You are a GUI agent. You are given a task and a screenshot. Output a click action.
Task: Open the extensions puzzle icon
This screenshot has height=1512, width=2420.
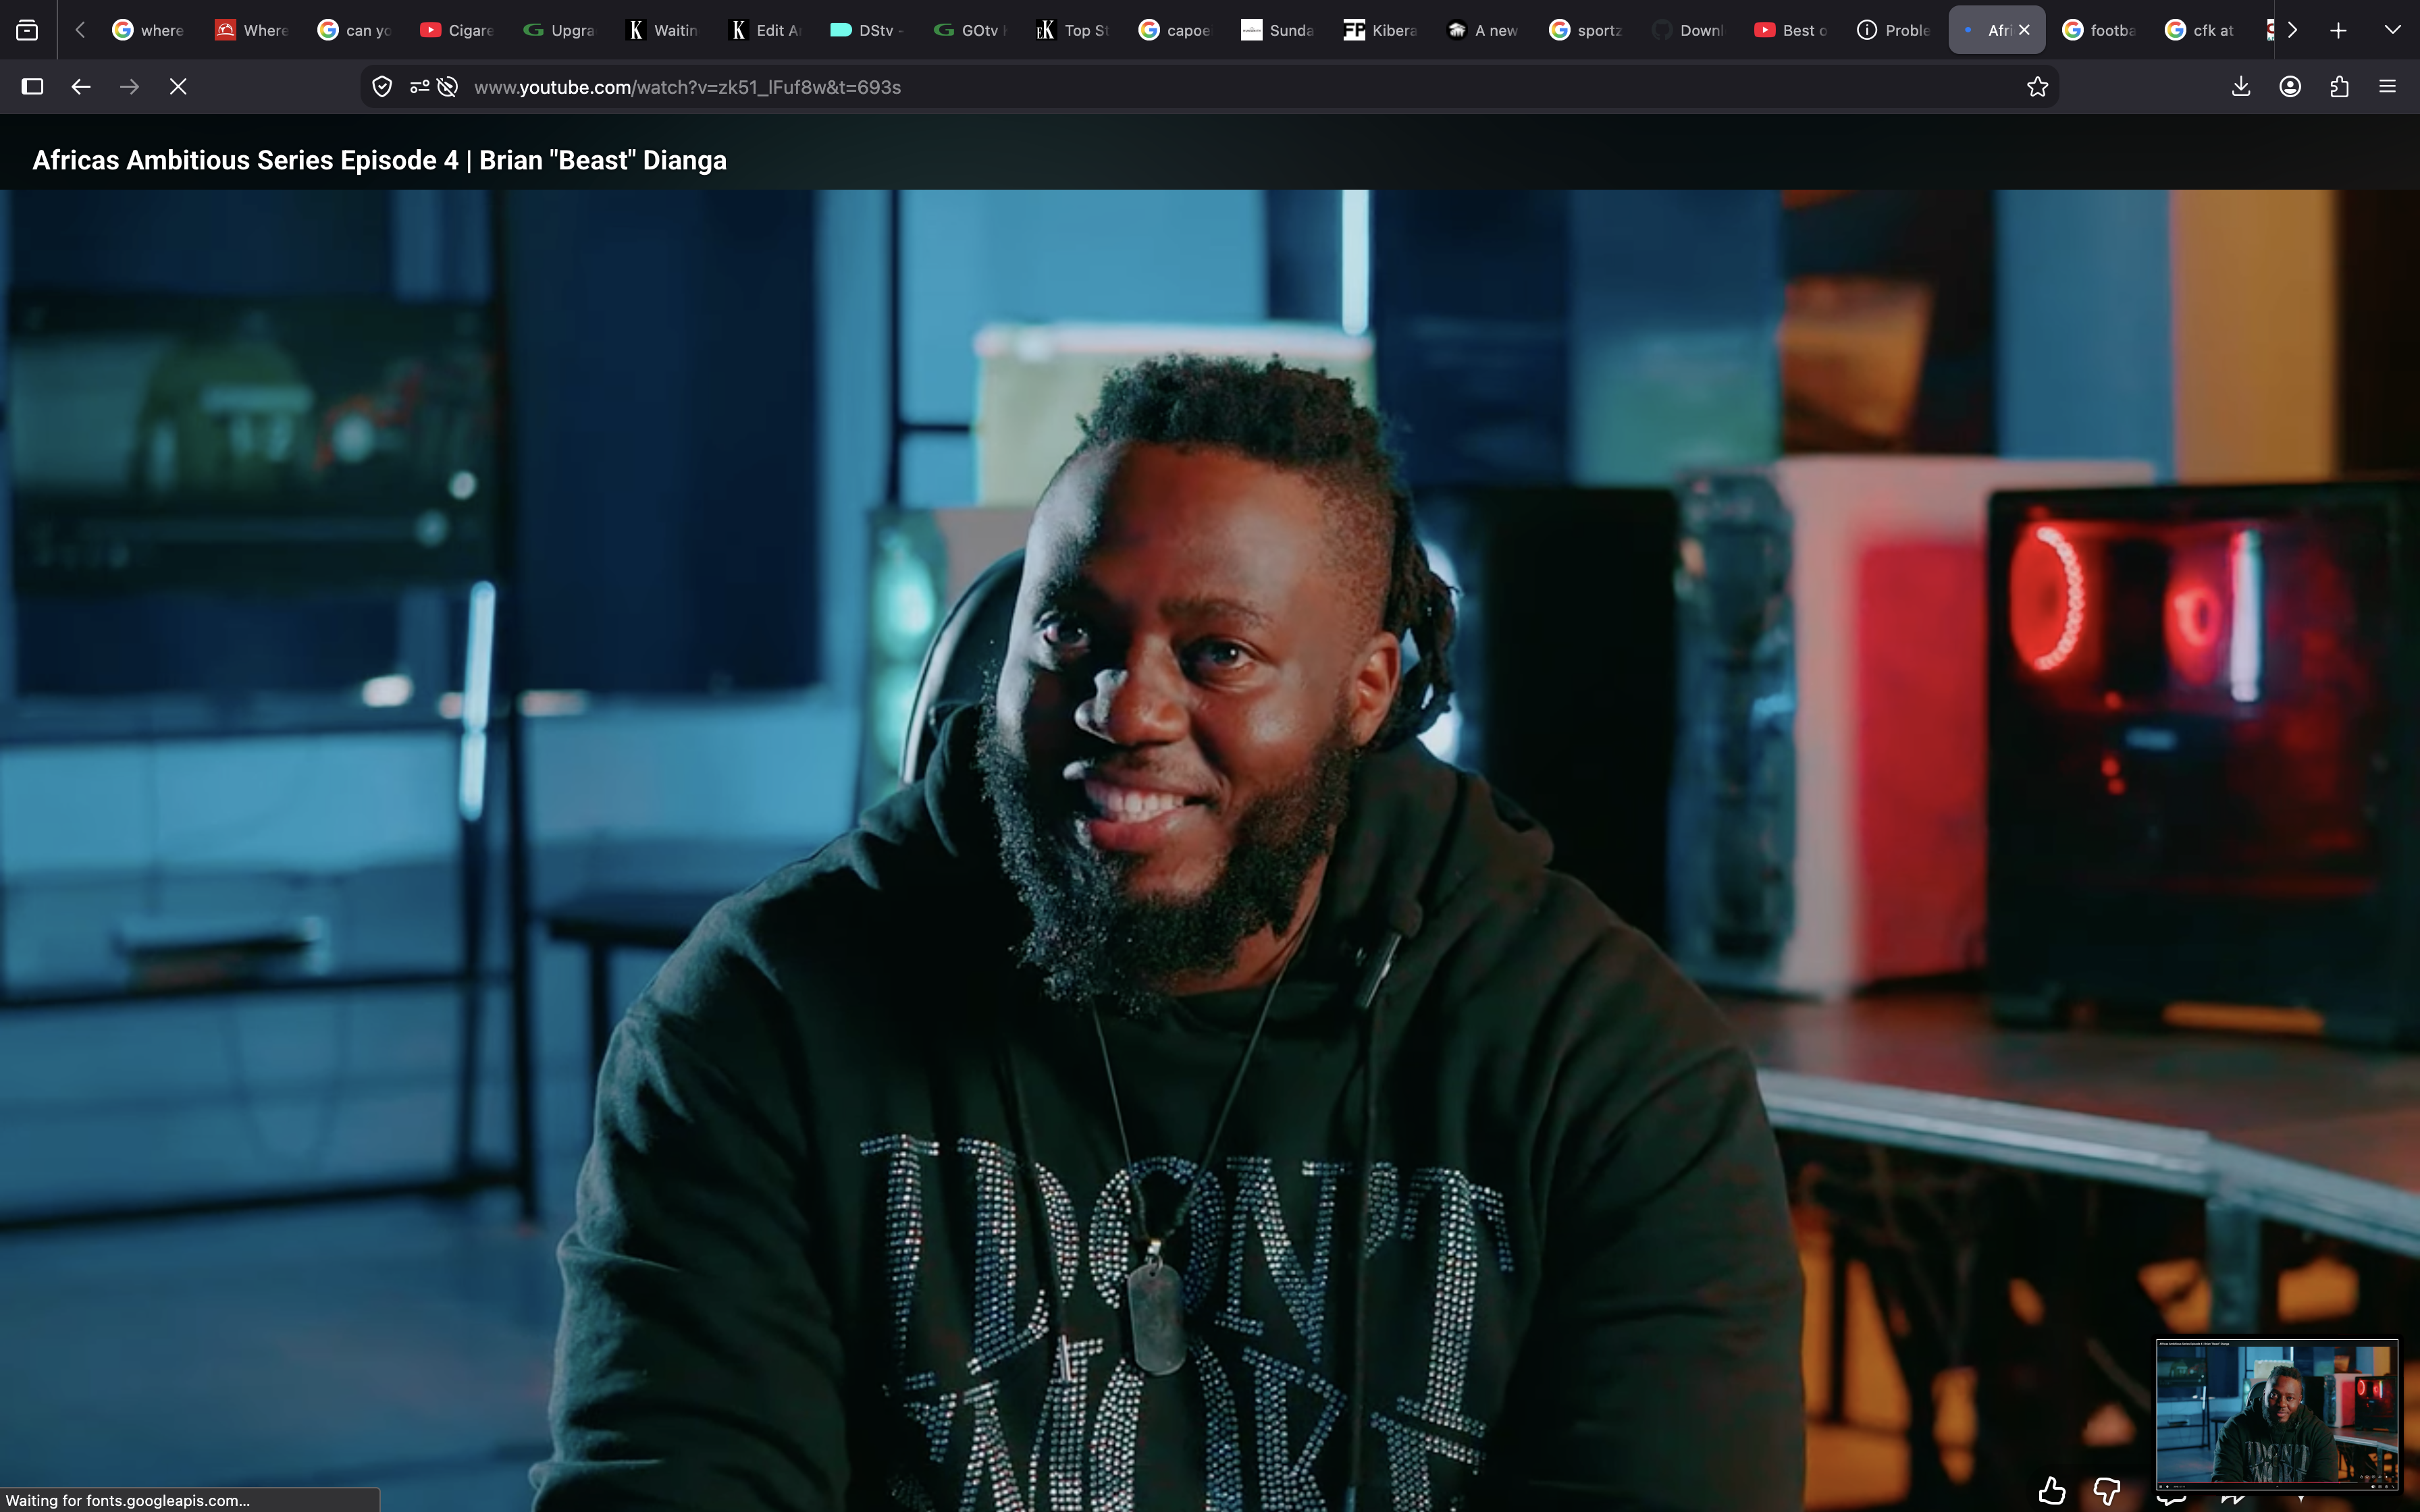point(2339,87)
